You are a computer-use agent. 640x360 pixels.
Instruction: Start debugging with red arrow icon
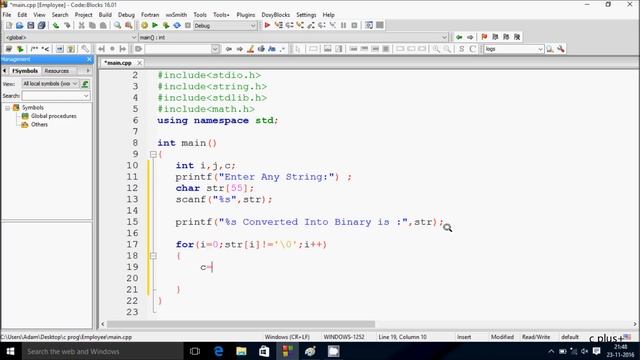[267, 25]
